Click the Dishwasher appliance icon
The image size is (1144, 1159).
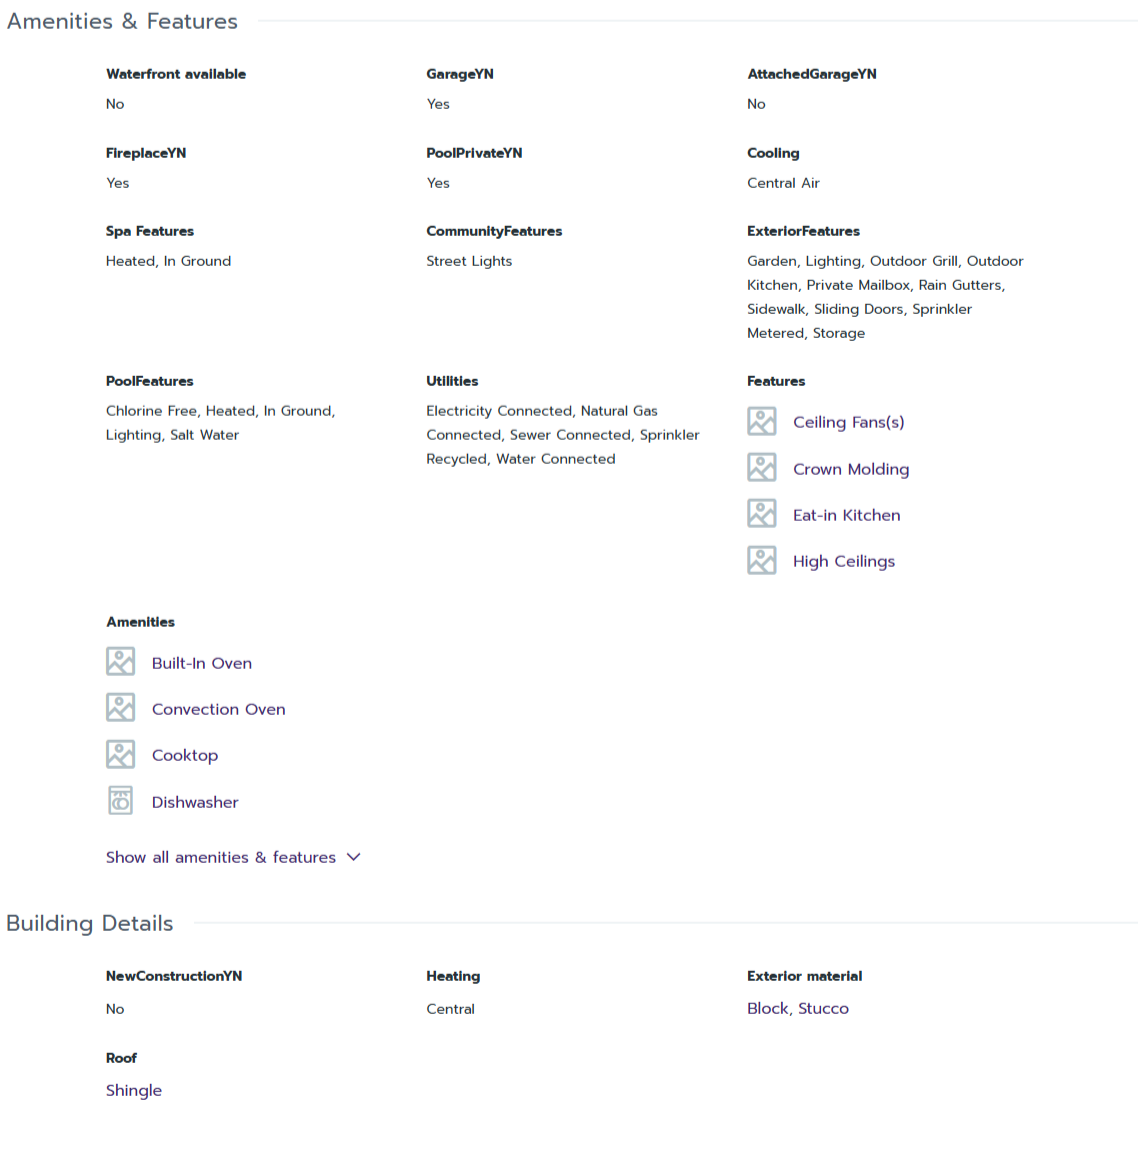pos(120,801)
